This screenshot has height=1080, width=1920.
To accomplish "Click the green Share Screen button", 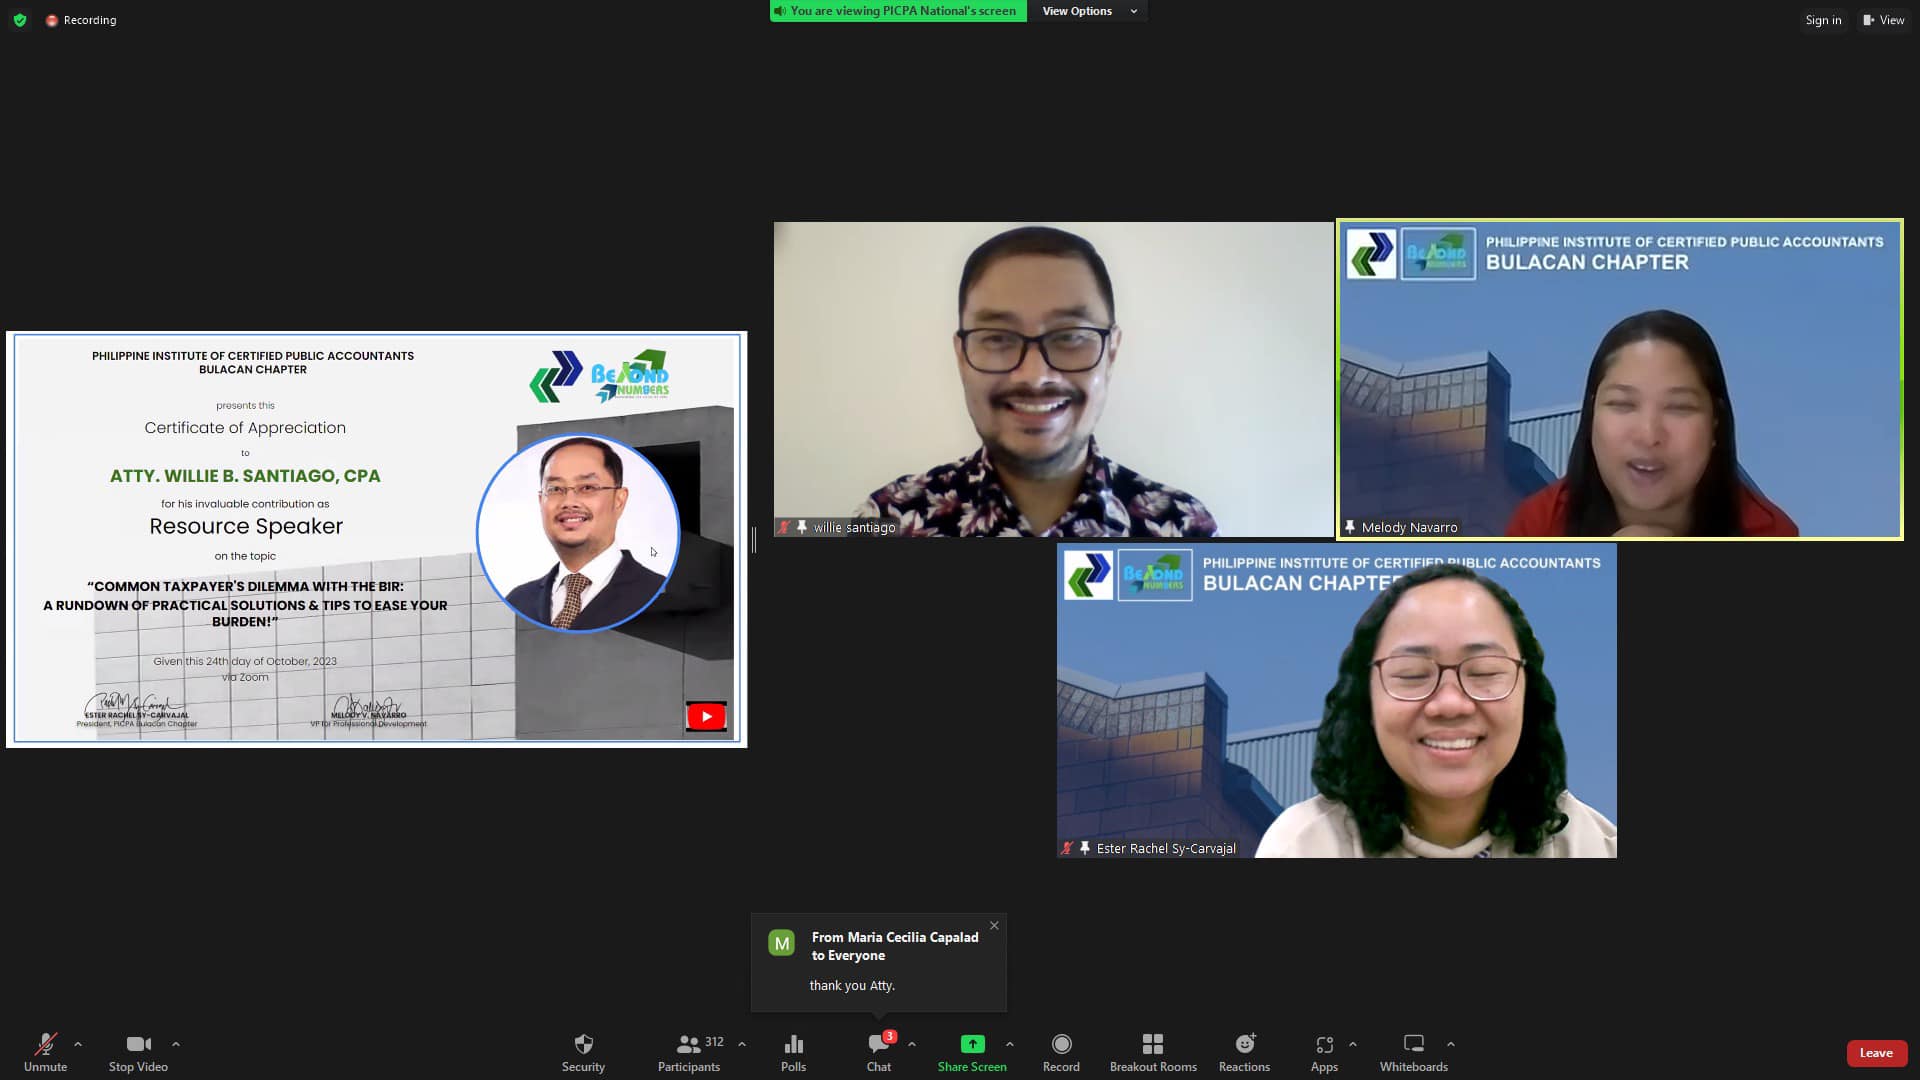I will click(972, 1052).
